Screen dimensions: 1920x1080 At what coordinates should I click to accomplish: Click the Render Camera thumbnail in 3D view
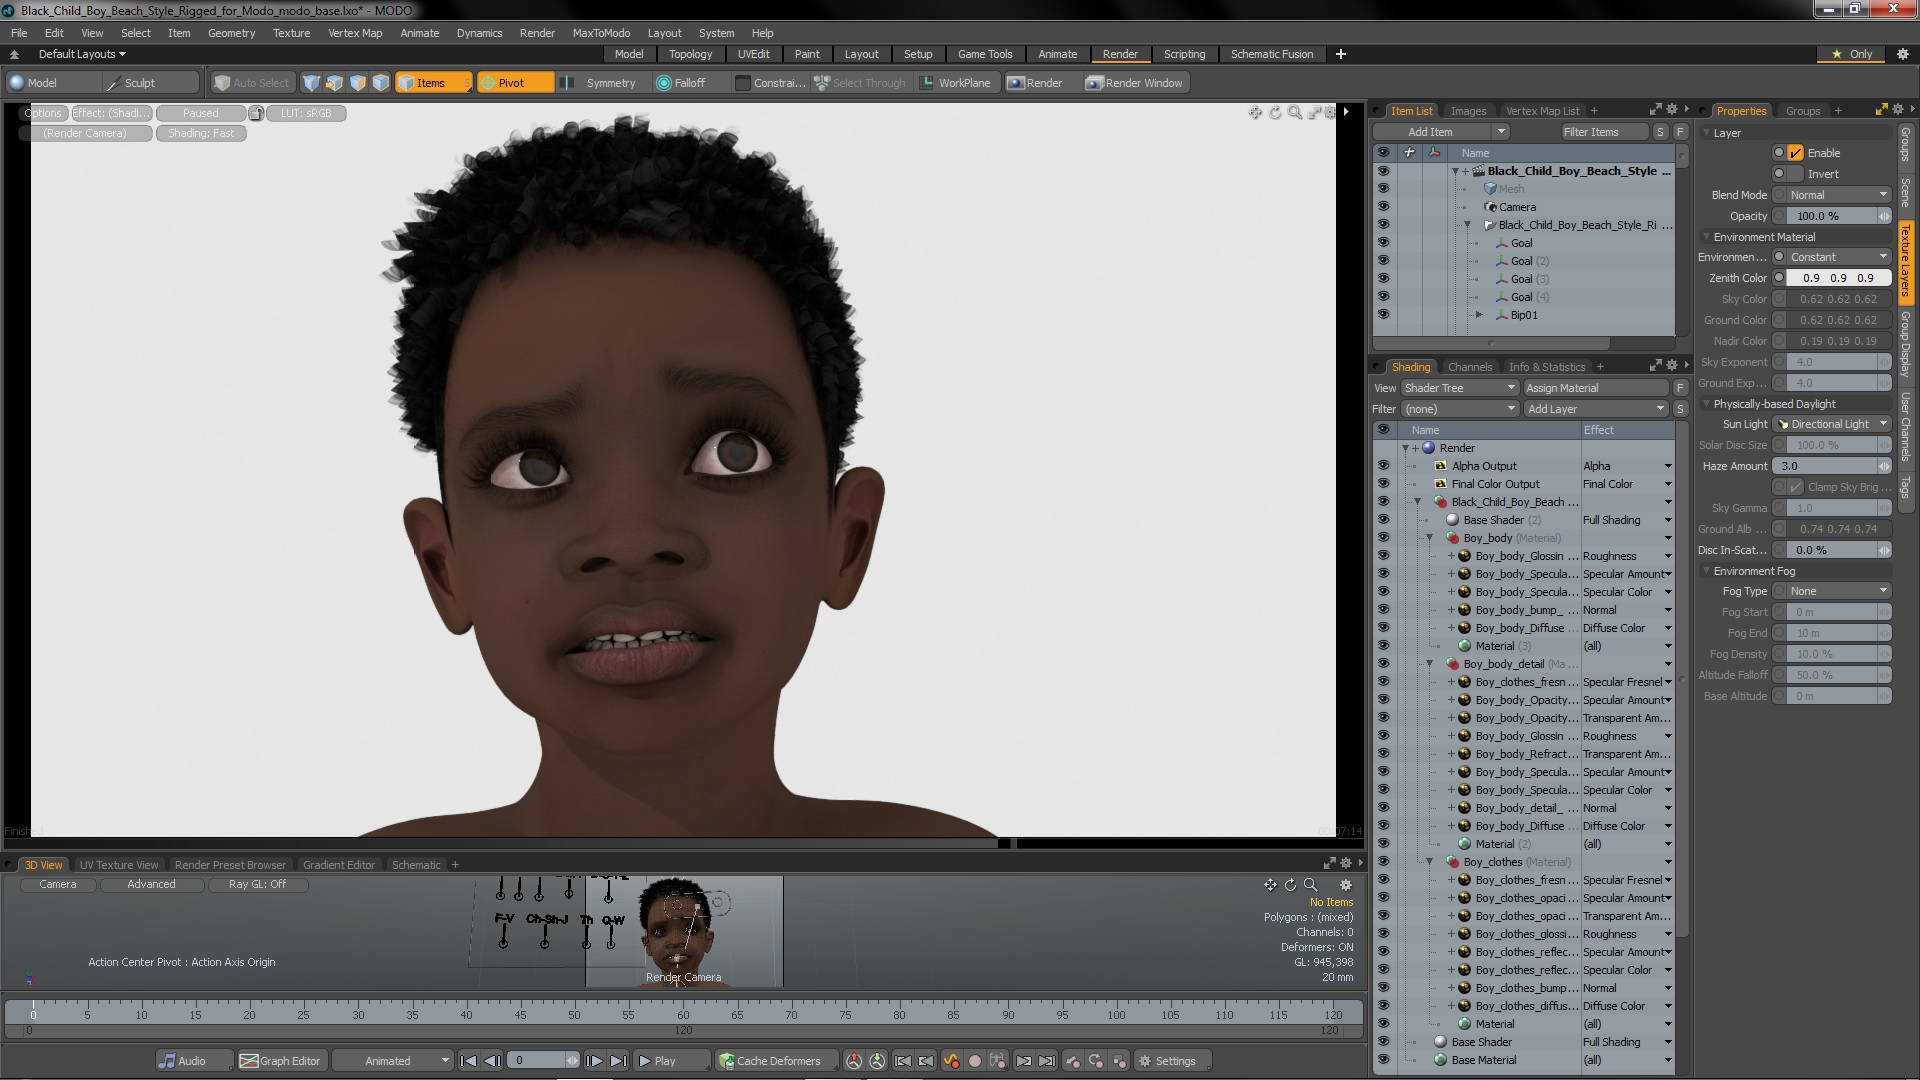pyautogui.click(x=684, y=932)
